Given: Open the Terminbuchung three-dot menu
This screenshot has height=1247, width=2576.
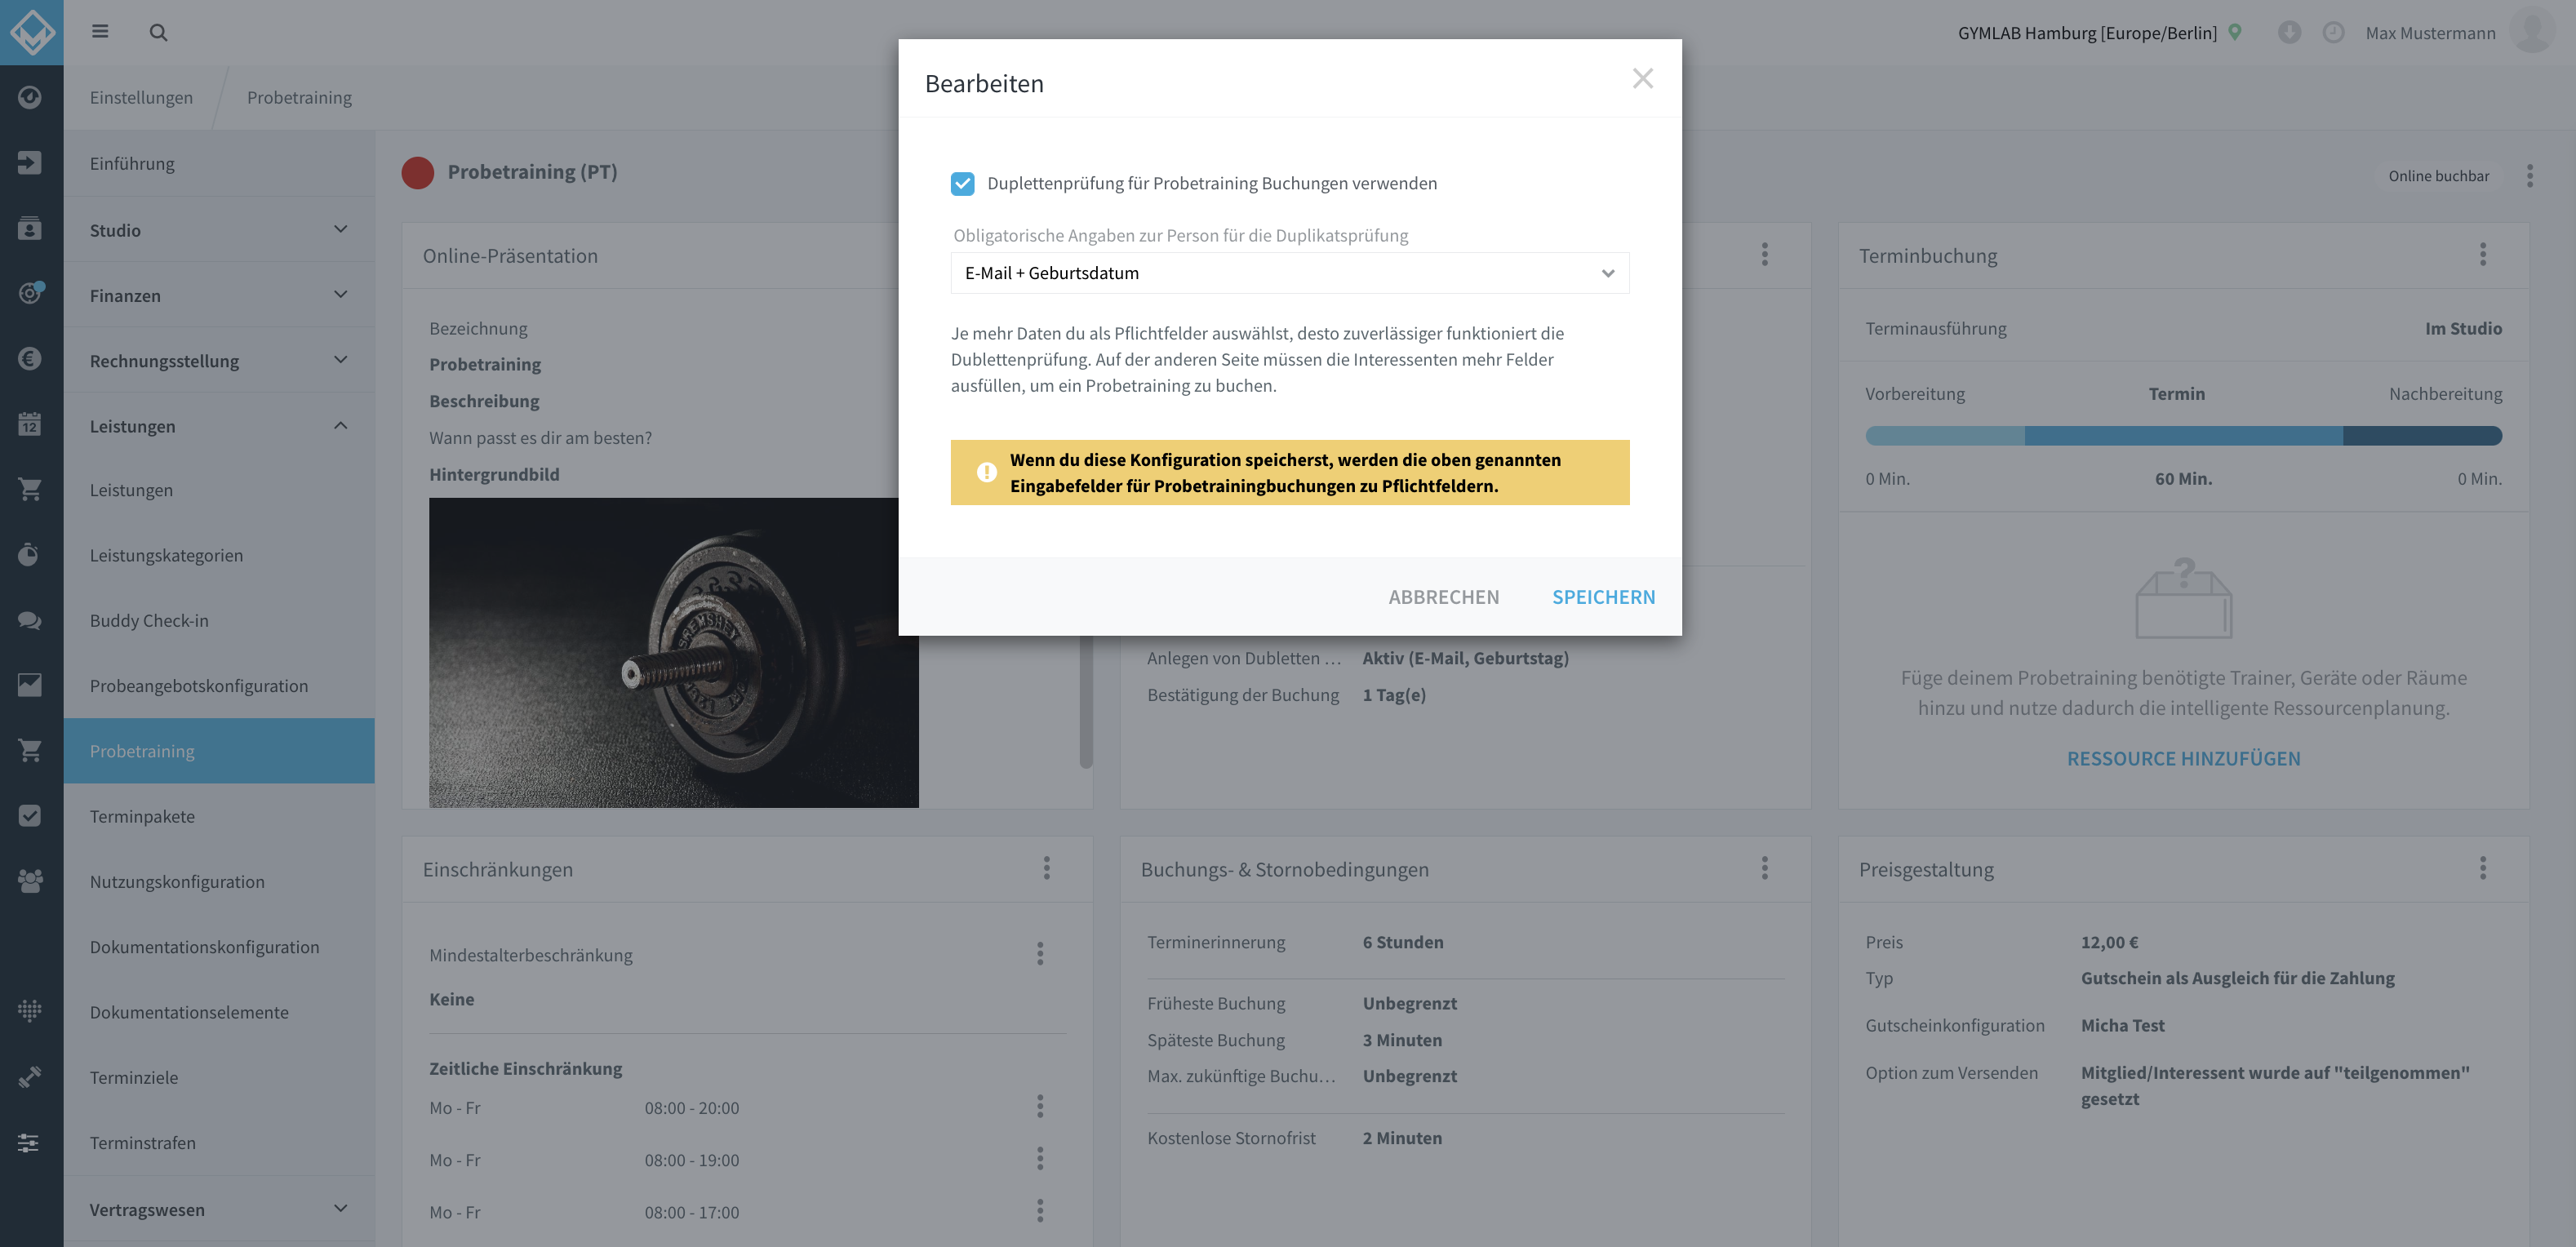Looking at the screenshot, I should tap(2482, 255).
